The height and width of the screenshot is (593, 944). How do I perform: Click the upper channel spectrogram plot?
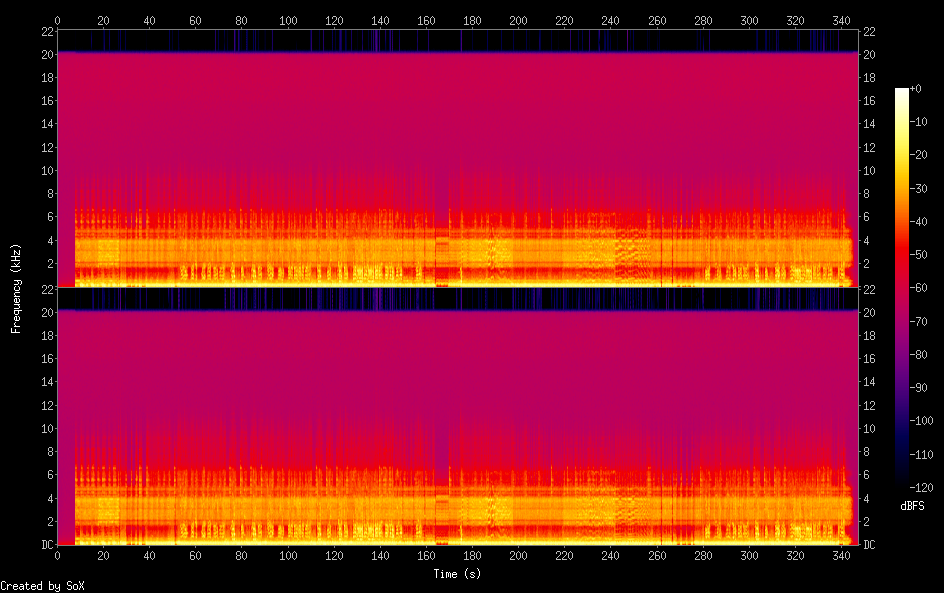[x=458, y=159]
